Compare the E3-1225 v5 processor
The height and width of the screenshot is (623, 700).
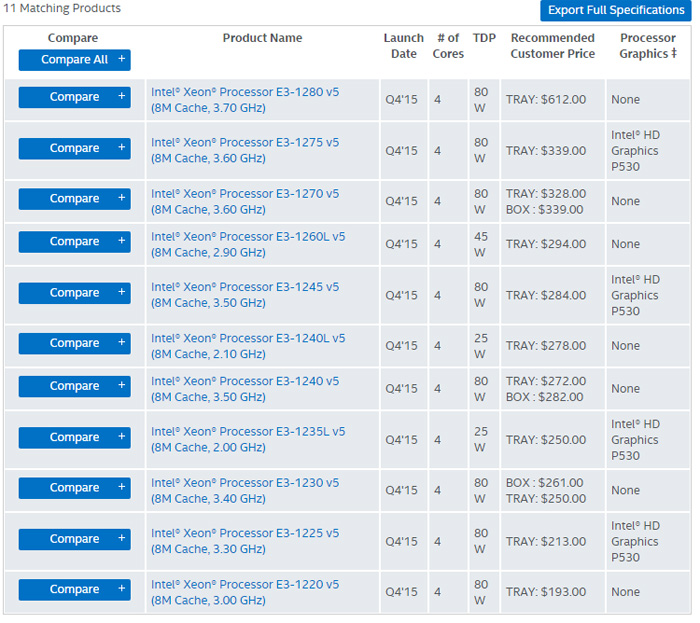click(x=75, y=539)
